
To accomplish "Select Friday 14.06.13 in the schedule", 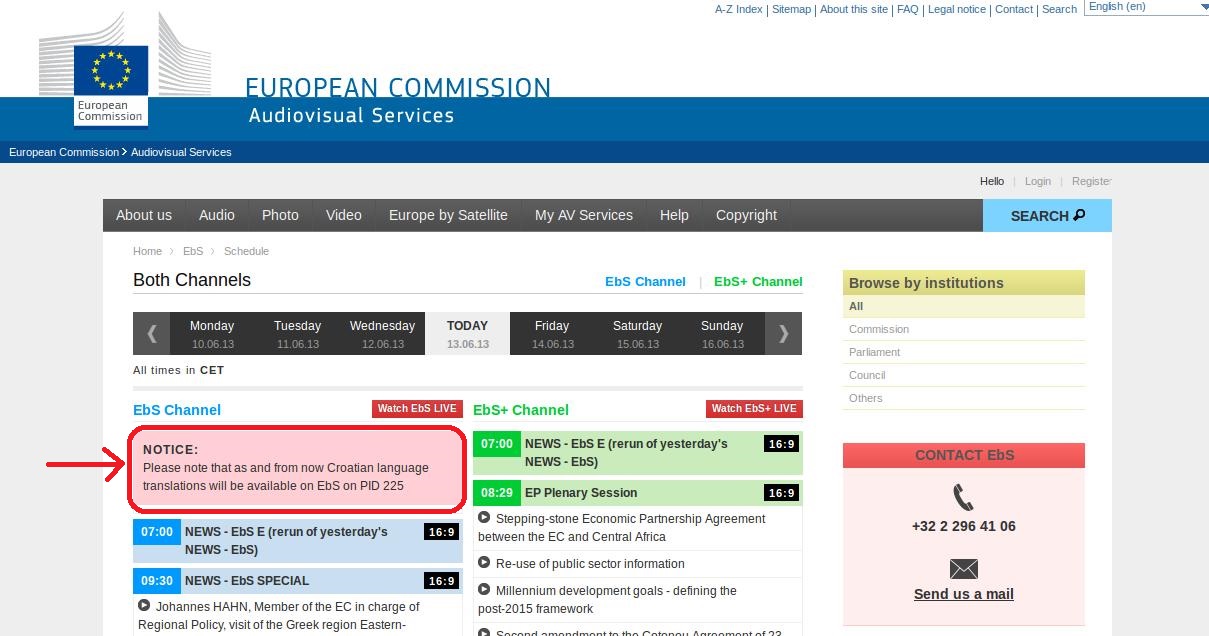I will pyautogui.click(x=552, y=334).
